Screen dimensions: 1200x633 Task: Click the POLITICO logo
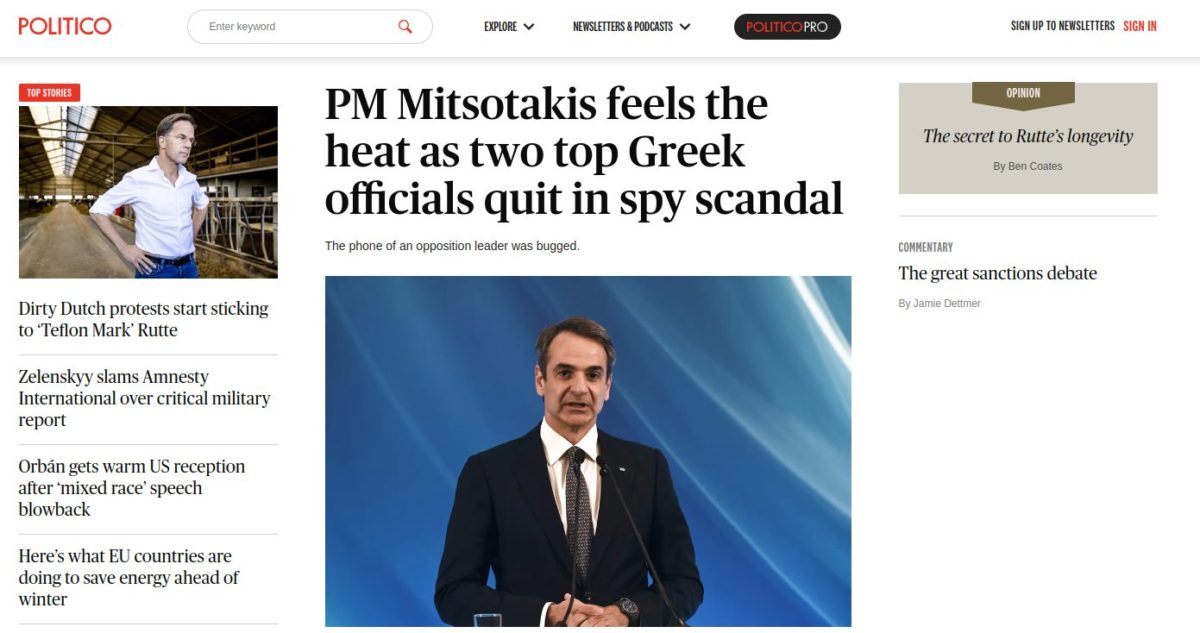click(65, 26)
